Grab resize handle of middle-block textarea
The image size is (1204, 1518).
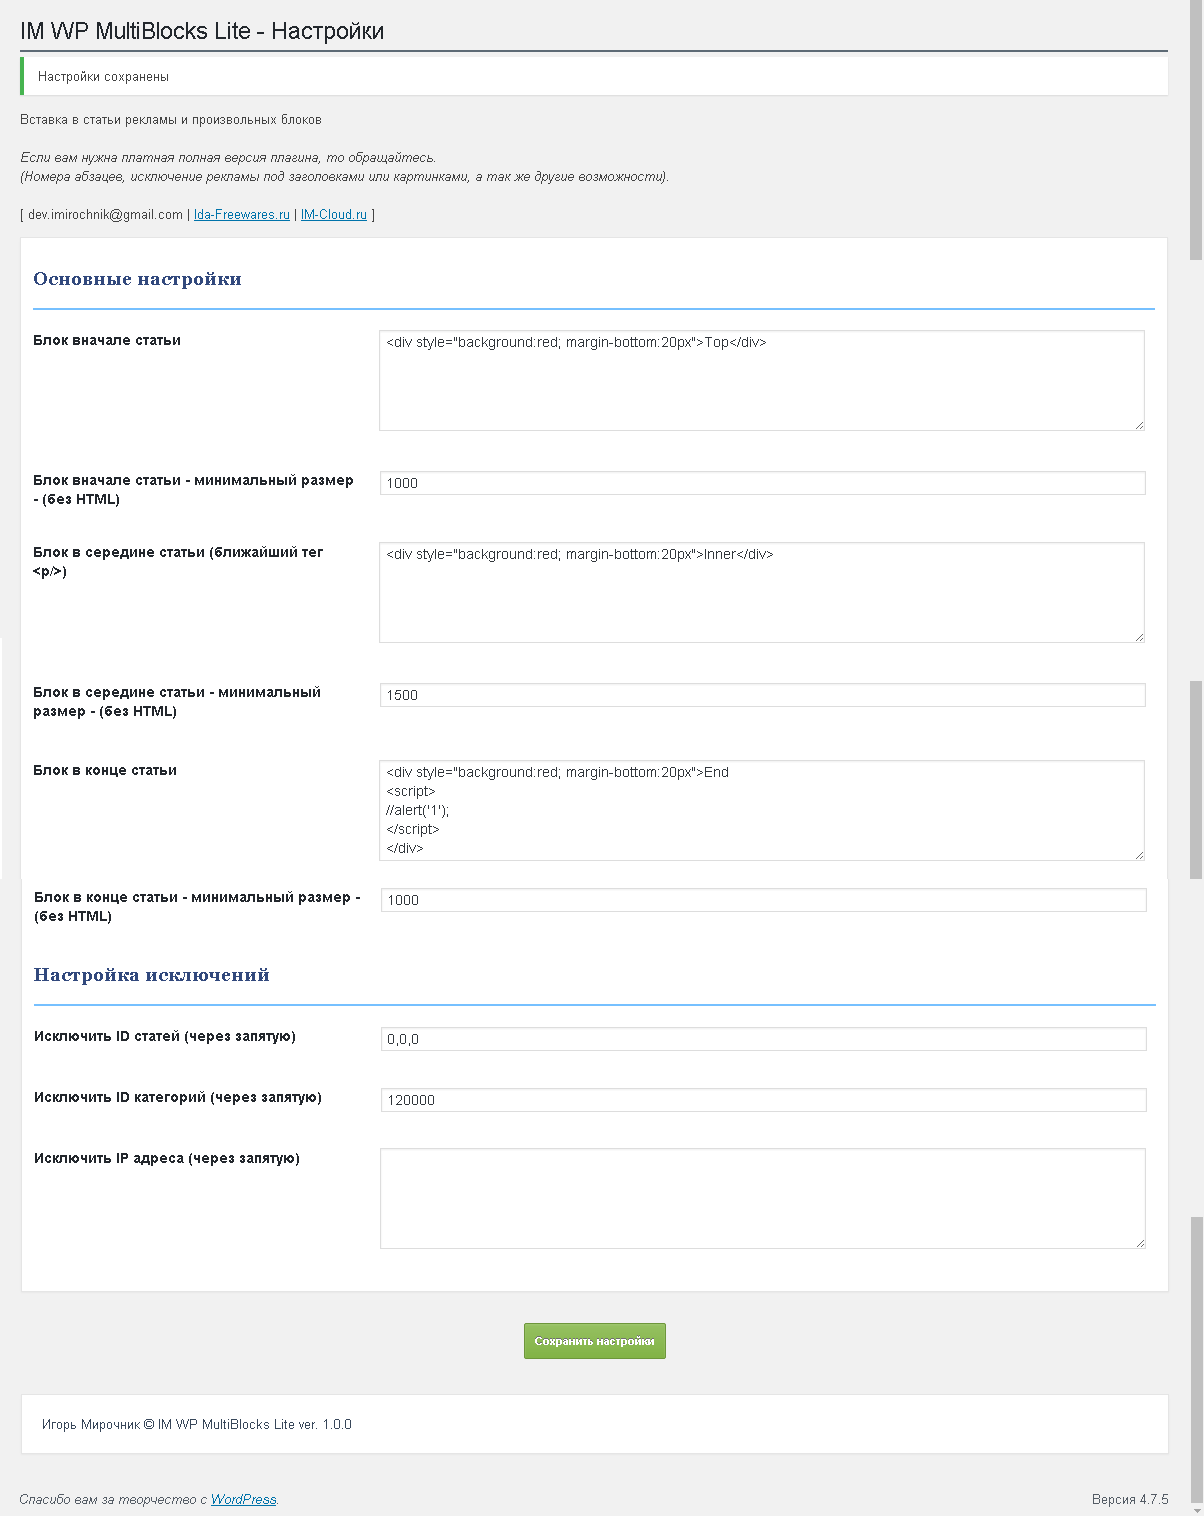click(x=1139, y=637)
